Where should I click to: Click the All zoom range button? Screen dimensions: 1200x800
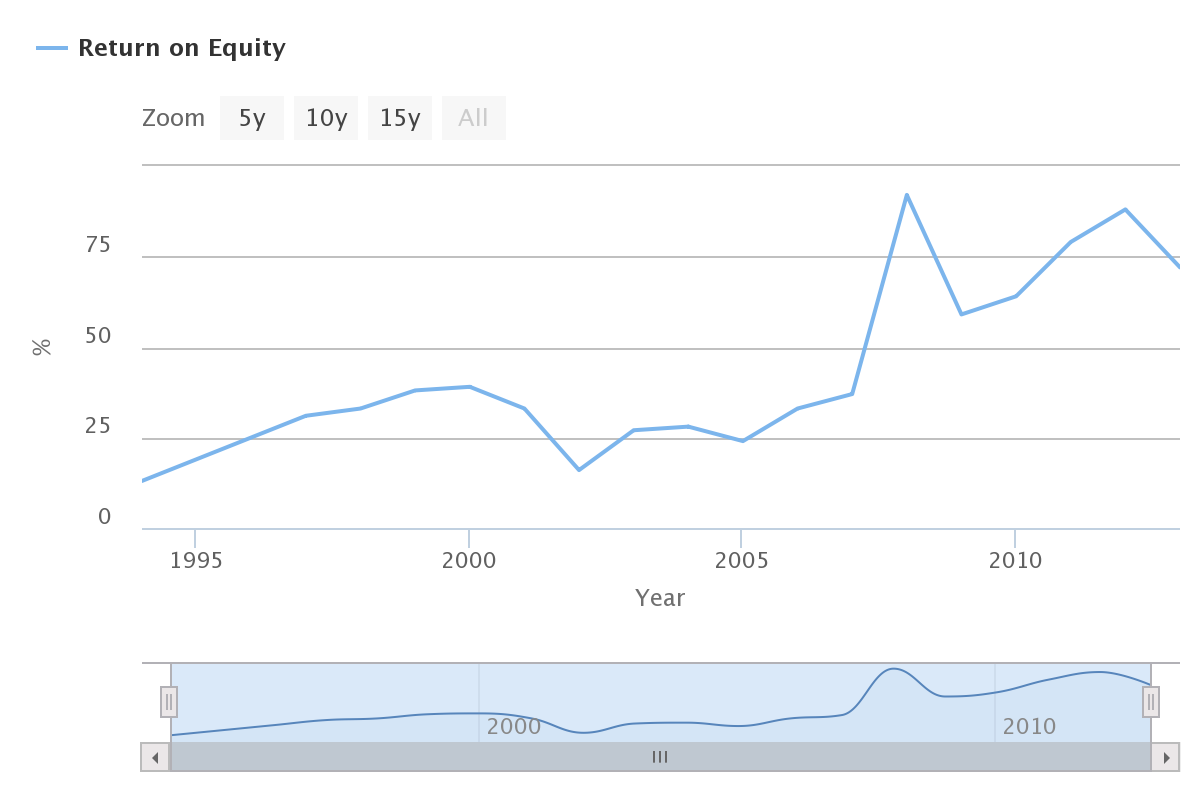473,118
